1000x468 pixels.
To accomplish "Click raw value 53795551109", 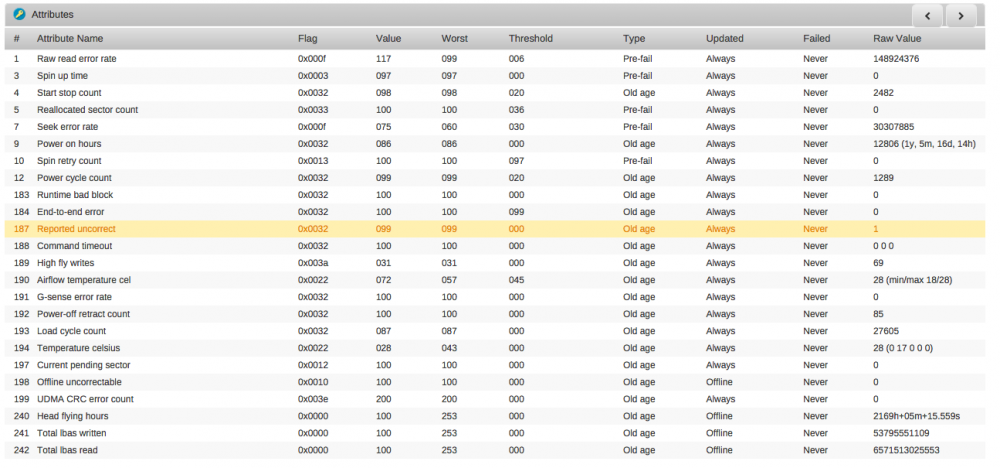I will [901, 433].
